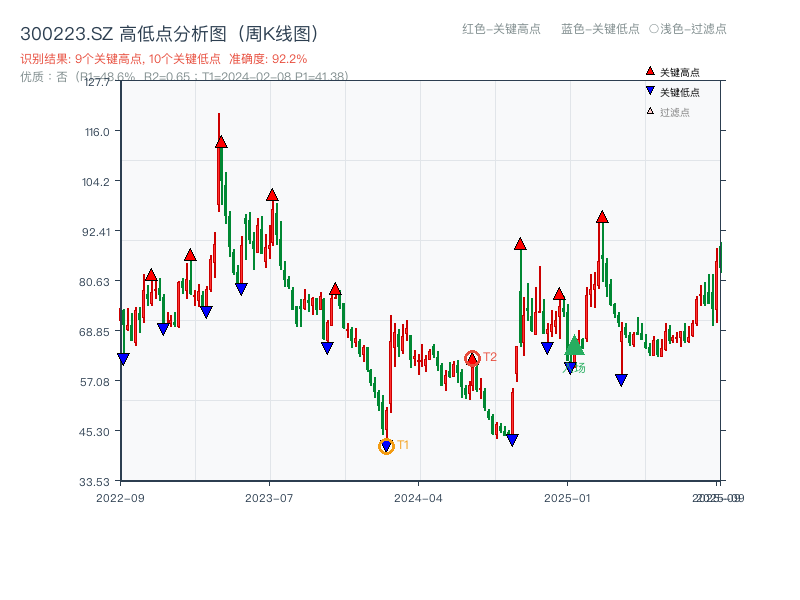
Task: Click the red T2 circle marker on the chart
Action: (x=474, y=356)
